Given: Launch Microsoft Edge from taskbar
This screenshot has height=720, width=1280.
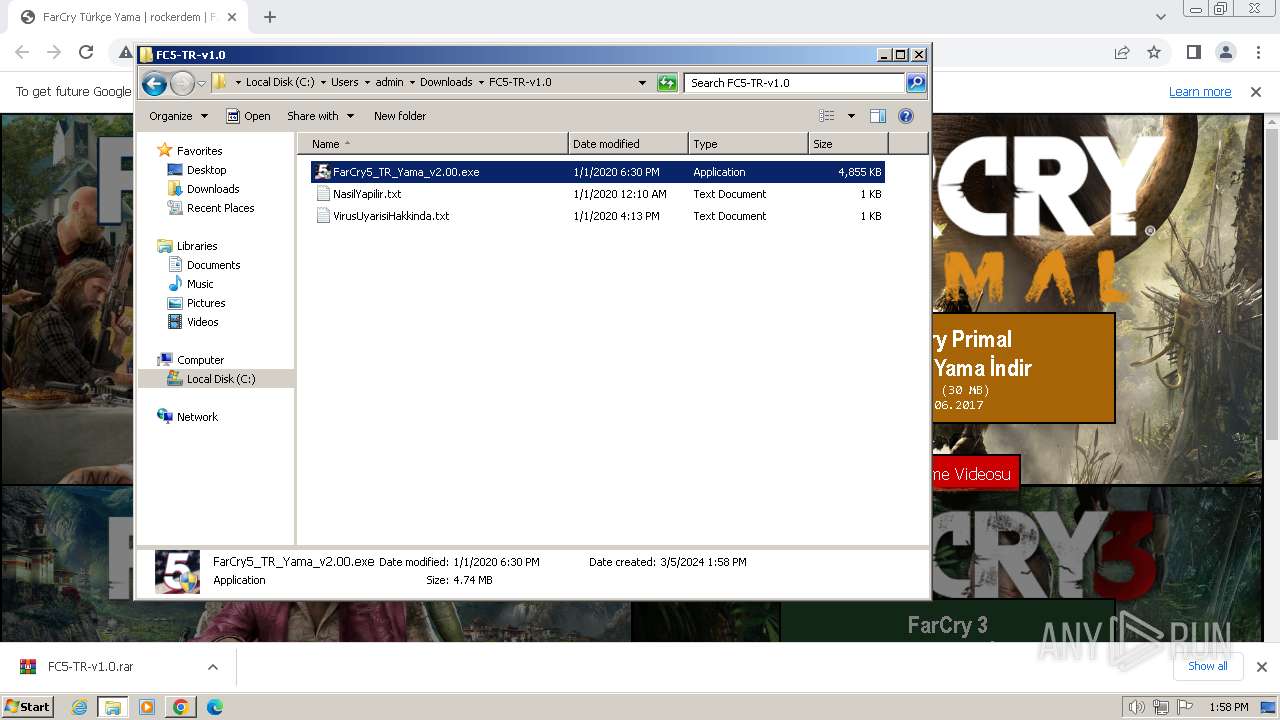Looking at the screenshot, I should point(214,707).
